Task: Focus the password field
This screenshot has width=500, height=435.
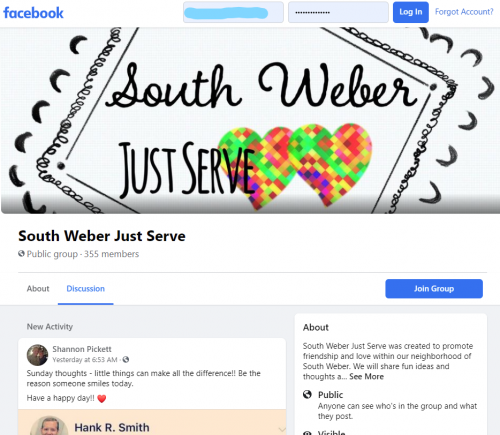Action: coord(338,12)
